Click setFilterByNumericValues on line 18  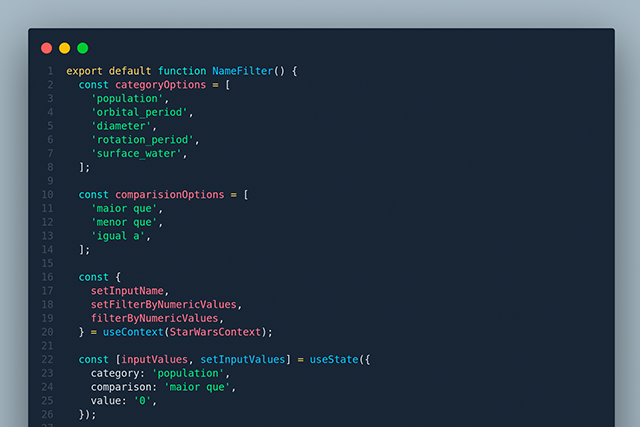[x=163, y=305]
